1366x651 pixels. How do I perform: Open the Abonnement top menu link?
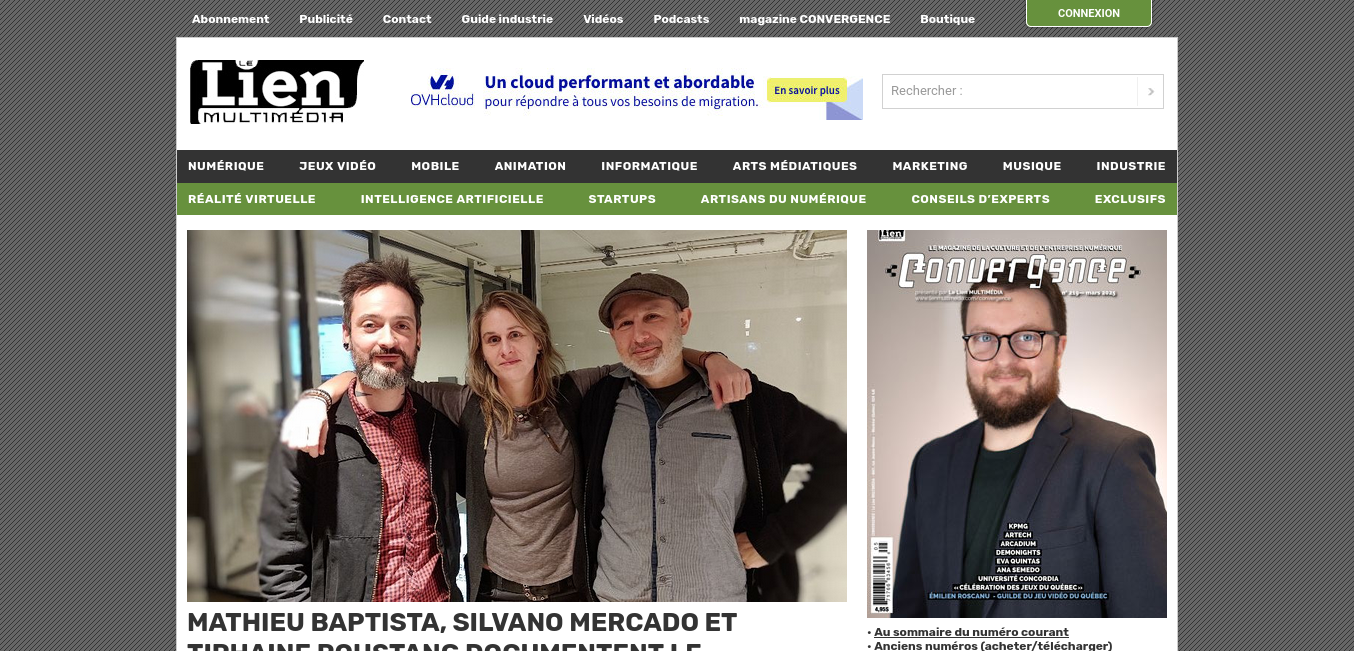[230, 19]
